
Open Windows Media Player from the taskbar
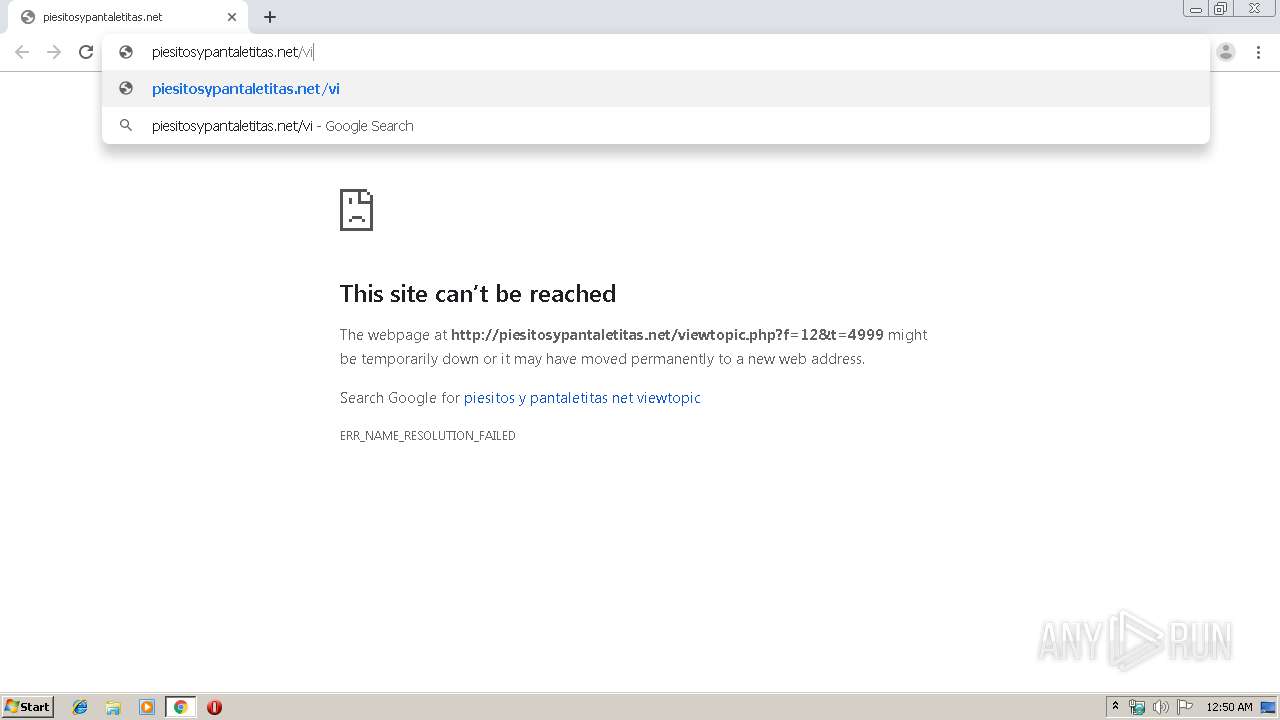[x=147, y=707]
